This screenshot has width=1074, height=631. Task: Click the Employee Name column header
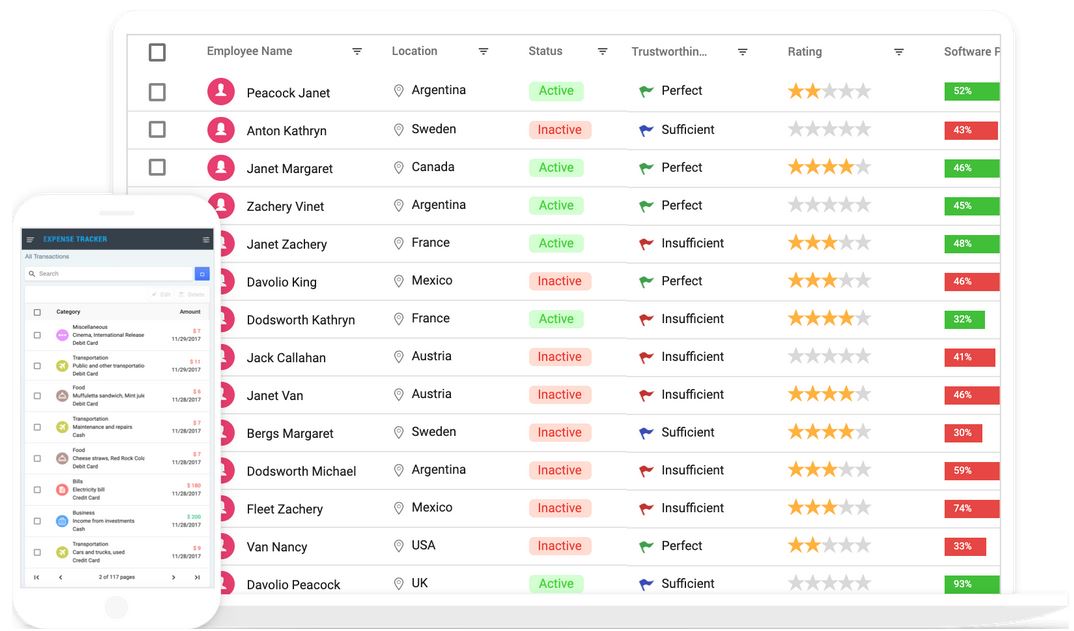249,51
